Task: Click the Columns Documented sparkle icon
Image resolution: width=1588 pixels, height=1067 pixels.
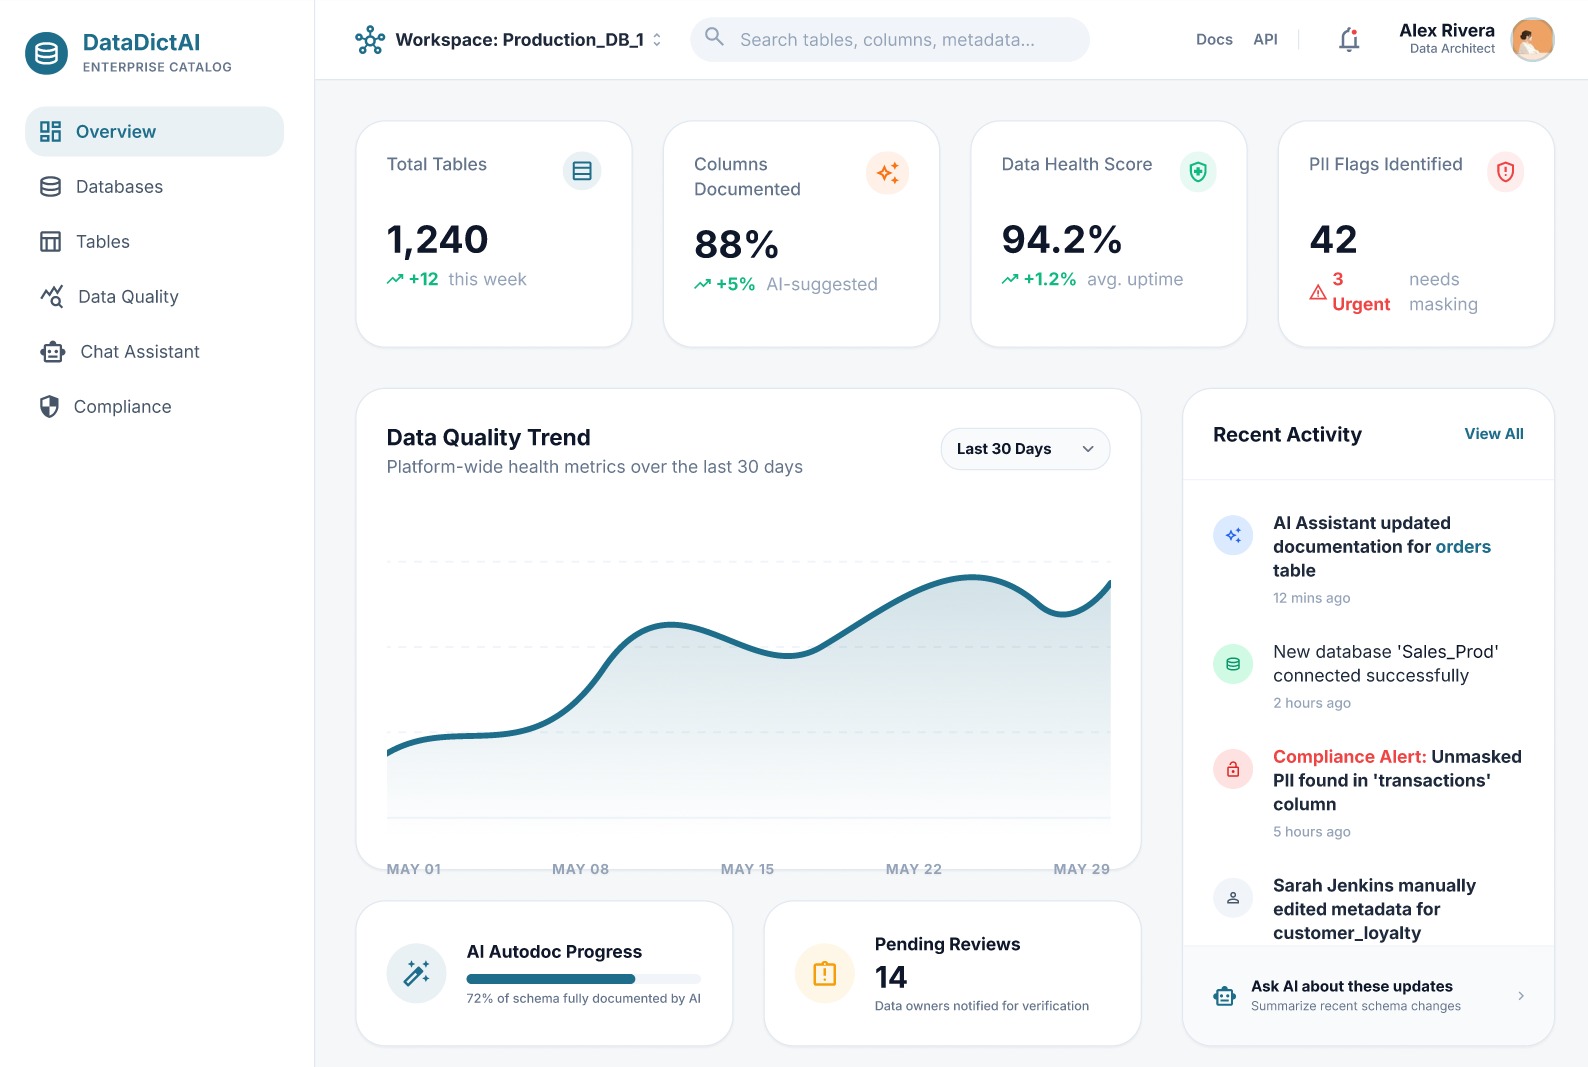Action: tap(887, 173)
